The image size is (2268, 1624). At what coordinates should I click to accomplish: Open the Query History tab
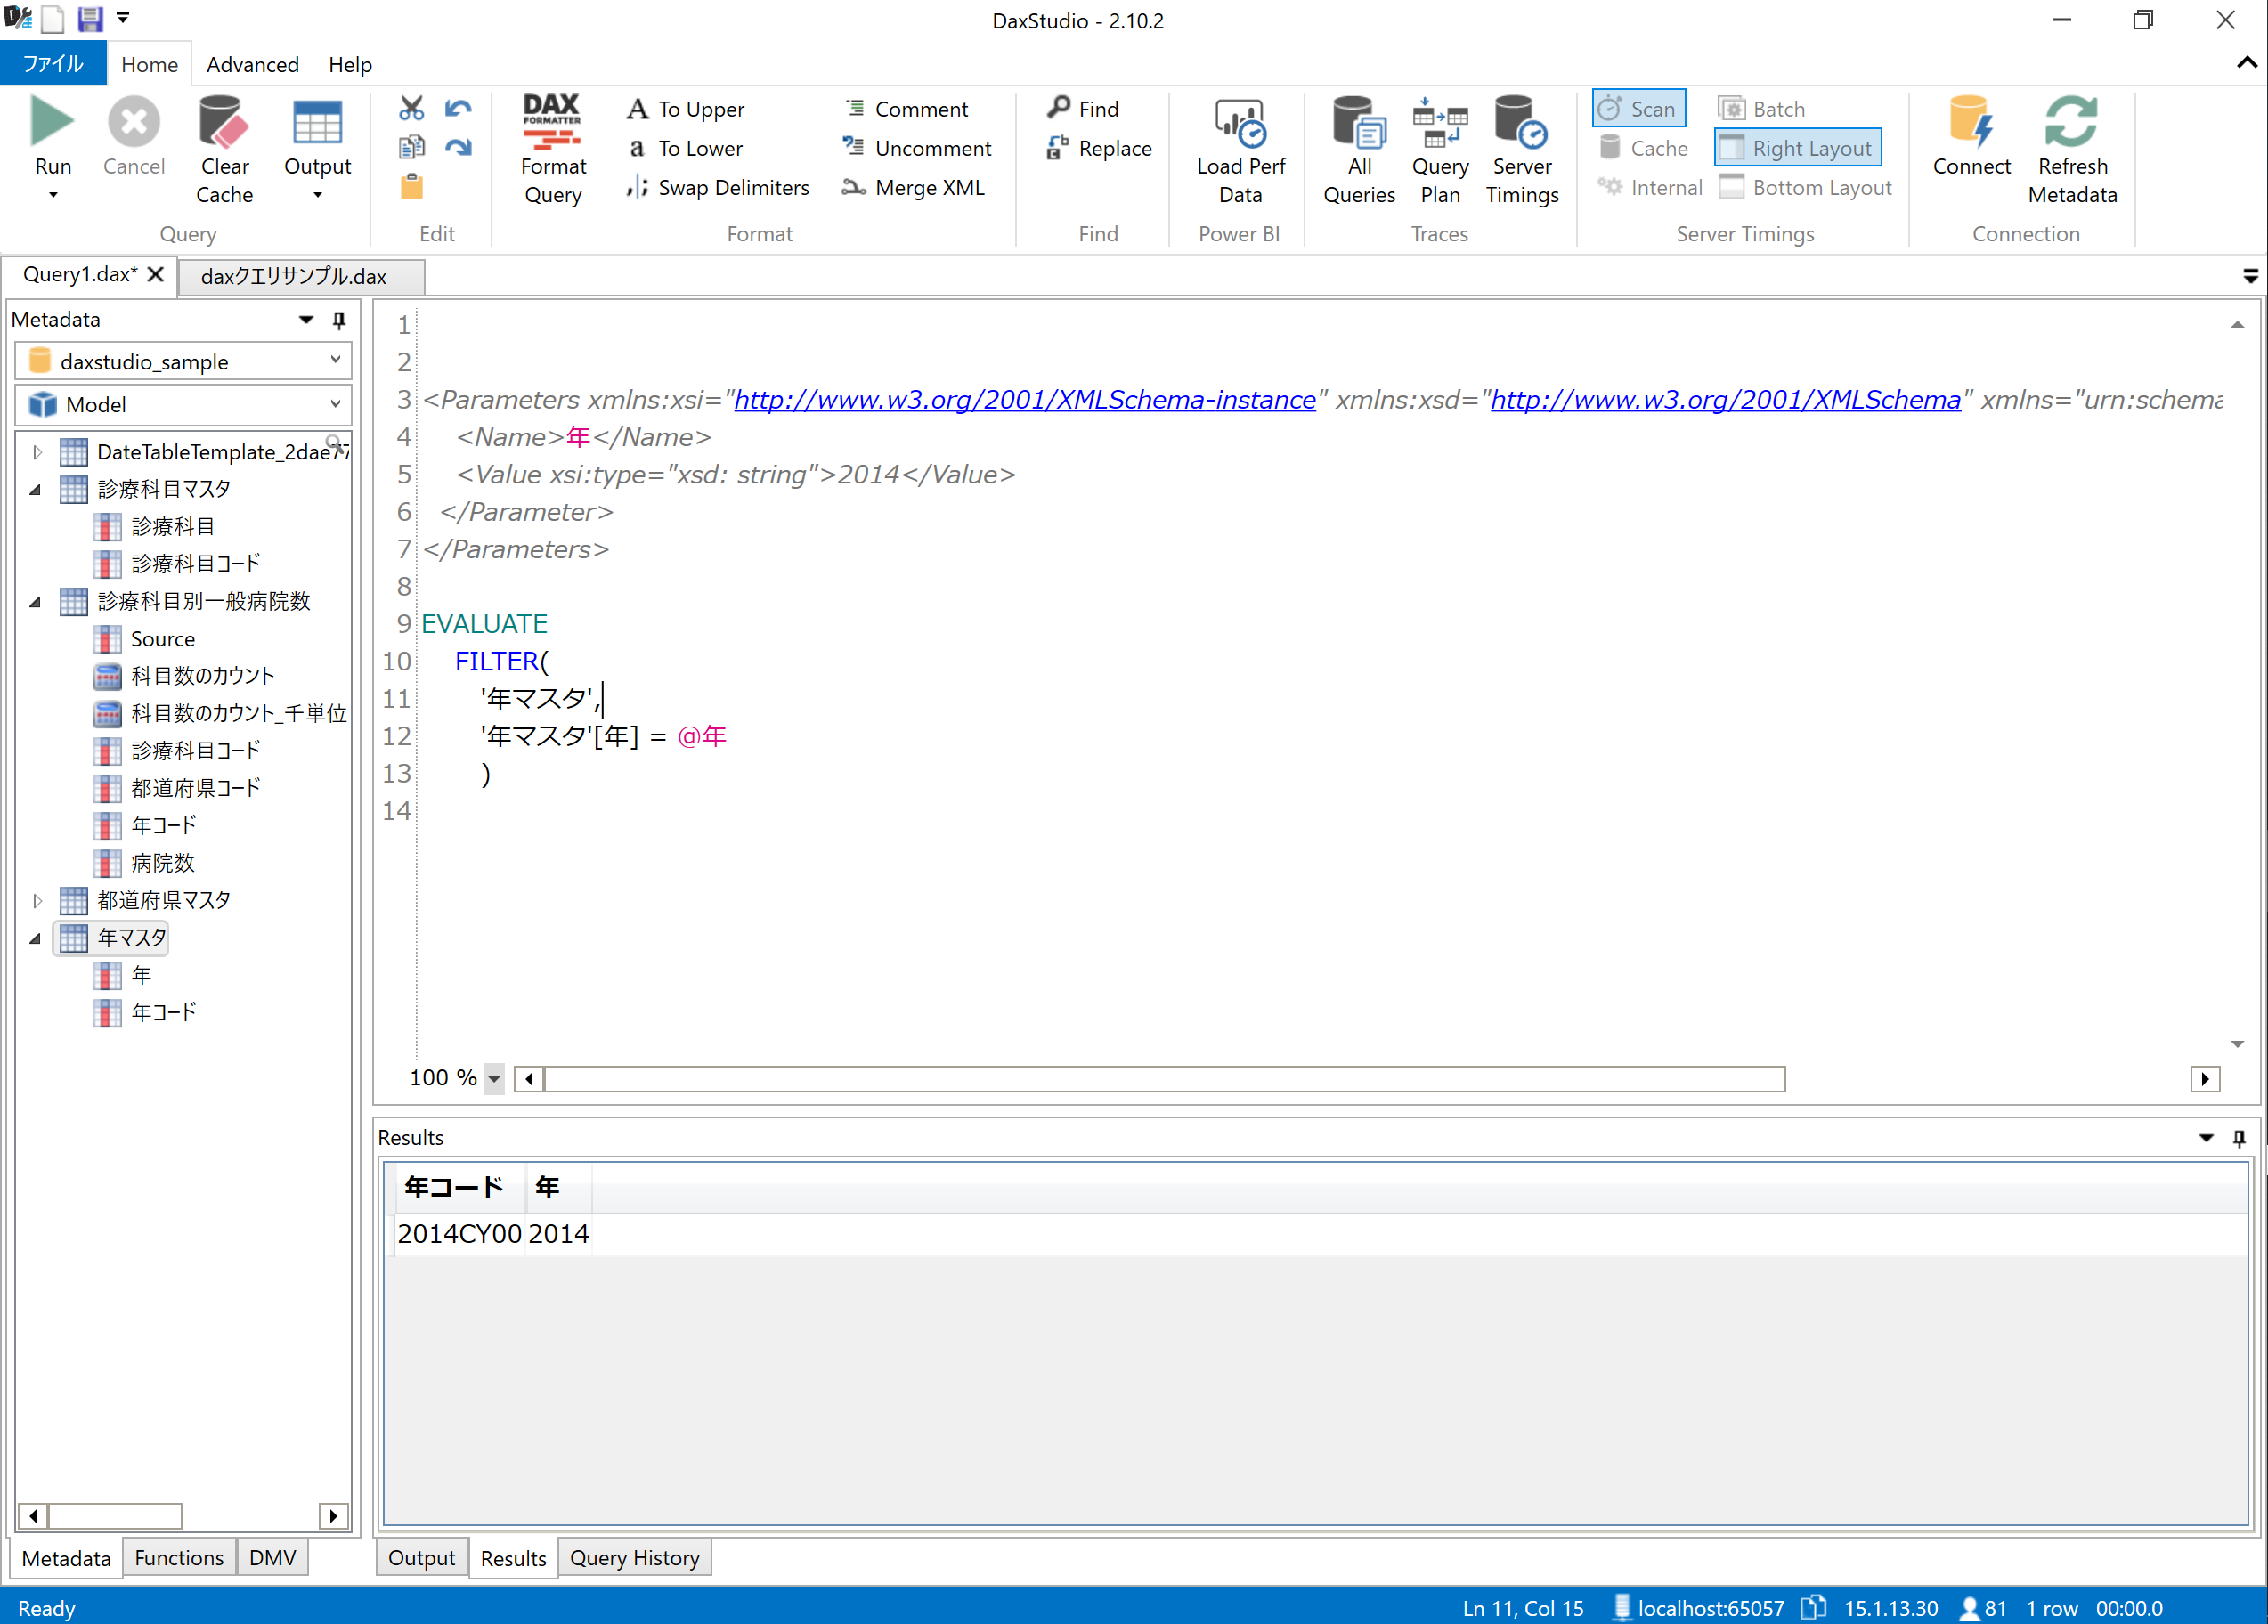click(x=634, y=1557)
